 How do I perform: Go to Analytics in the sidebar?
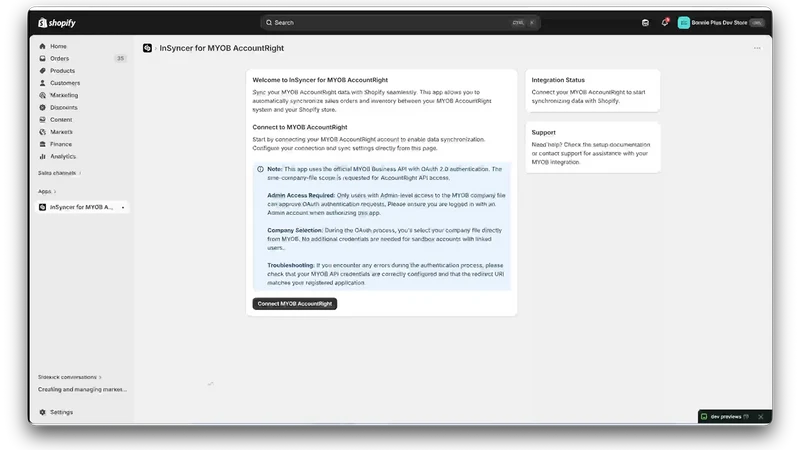(x=63, y=156)
